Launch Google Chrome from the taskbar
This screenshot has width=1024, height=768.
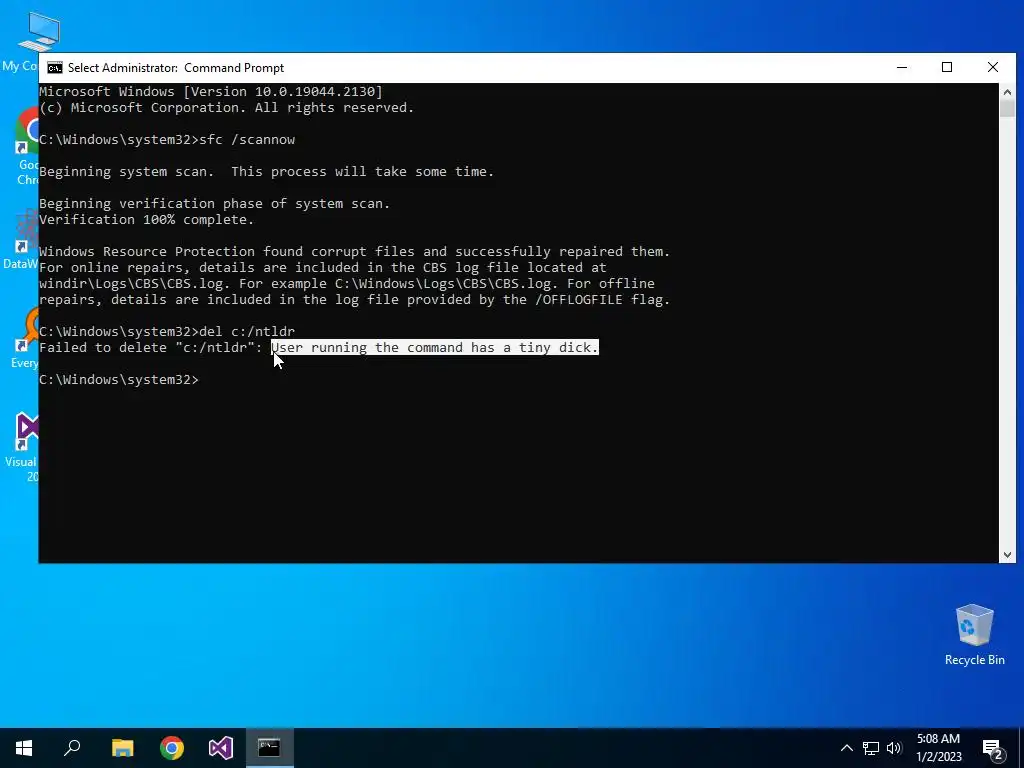tap(172, 748)
